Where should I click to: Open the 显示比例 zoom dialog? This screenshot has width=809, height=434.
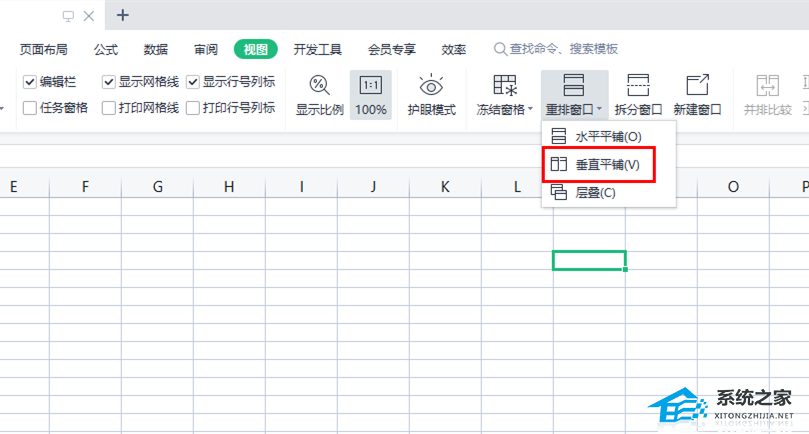click(319, 95)
